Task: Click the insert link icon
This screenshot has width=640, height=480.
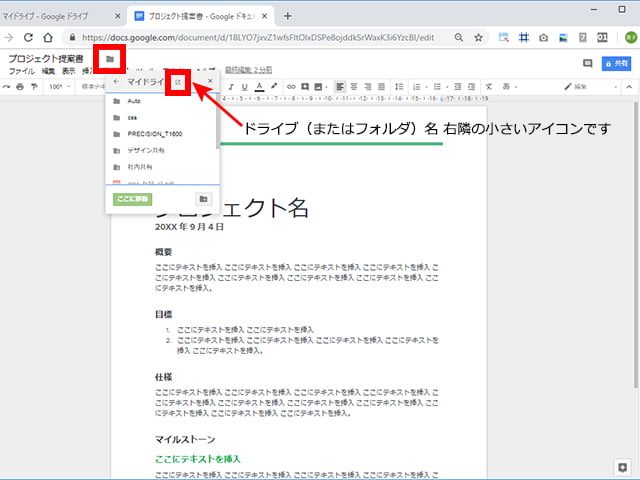Action: pos(291,87)
